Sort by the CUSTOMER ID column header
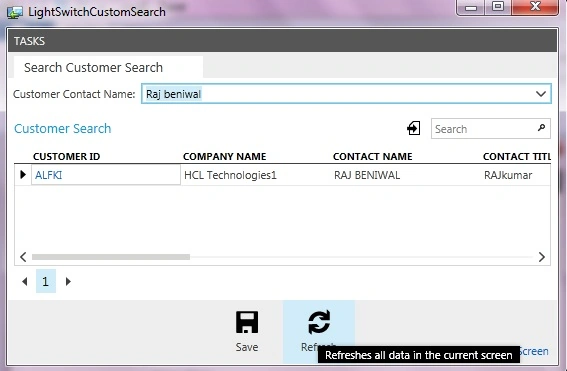This screenshot has height=371, width=567. [67, 157]
